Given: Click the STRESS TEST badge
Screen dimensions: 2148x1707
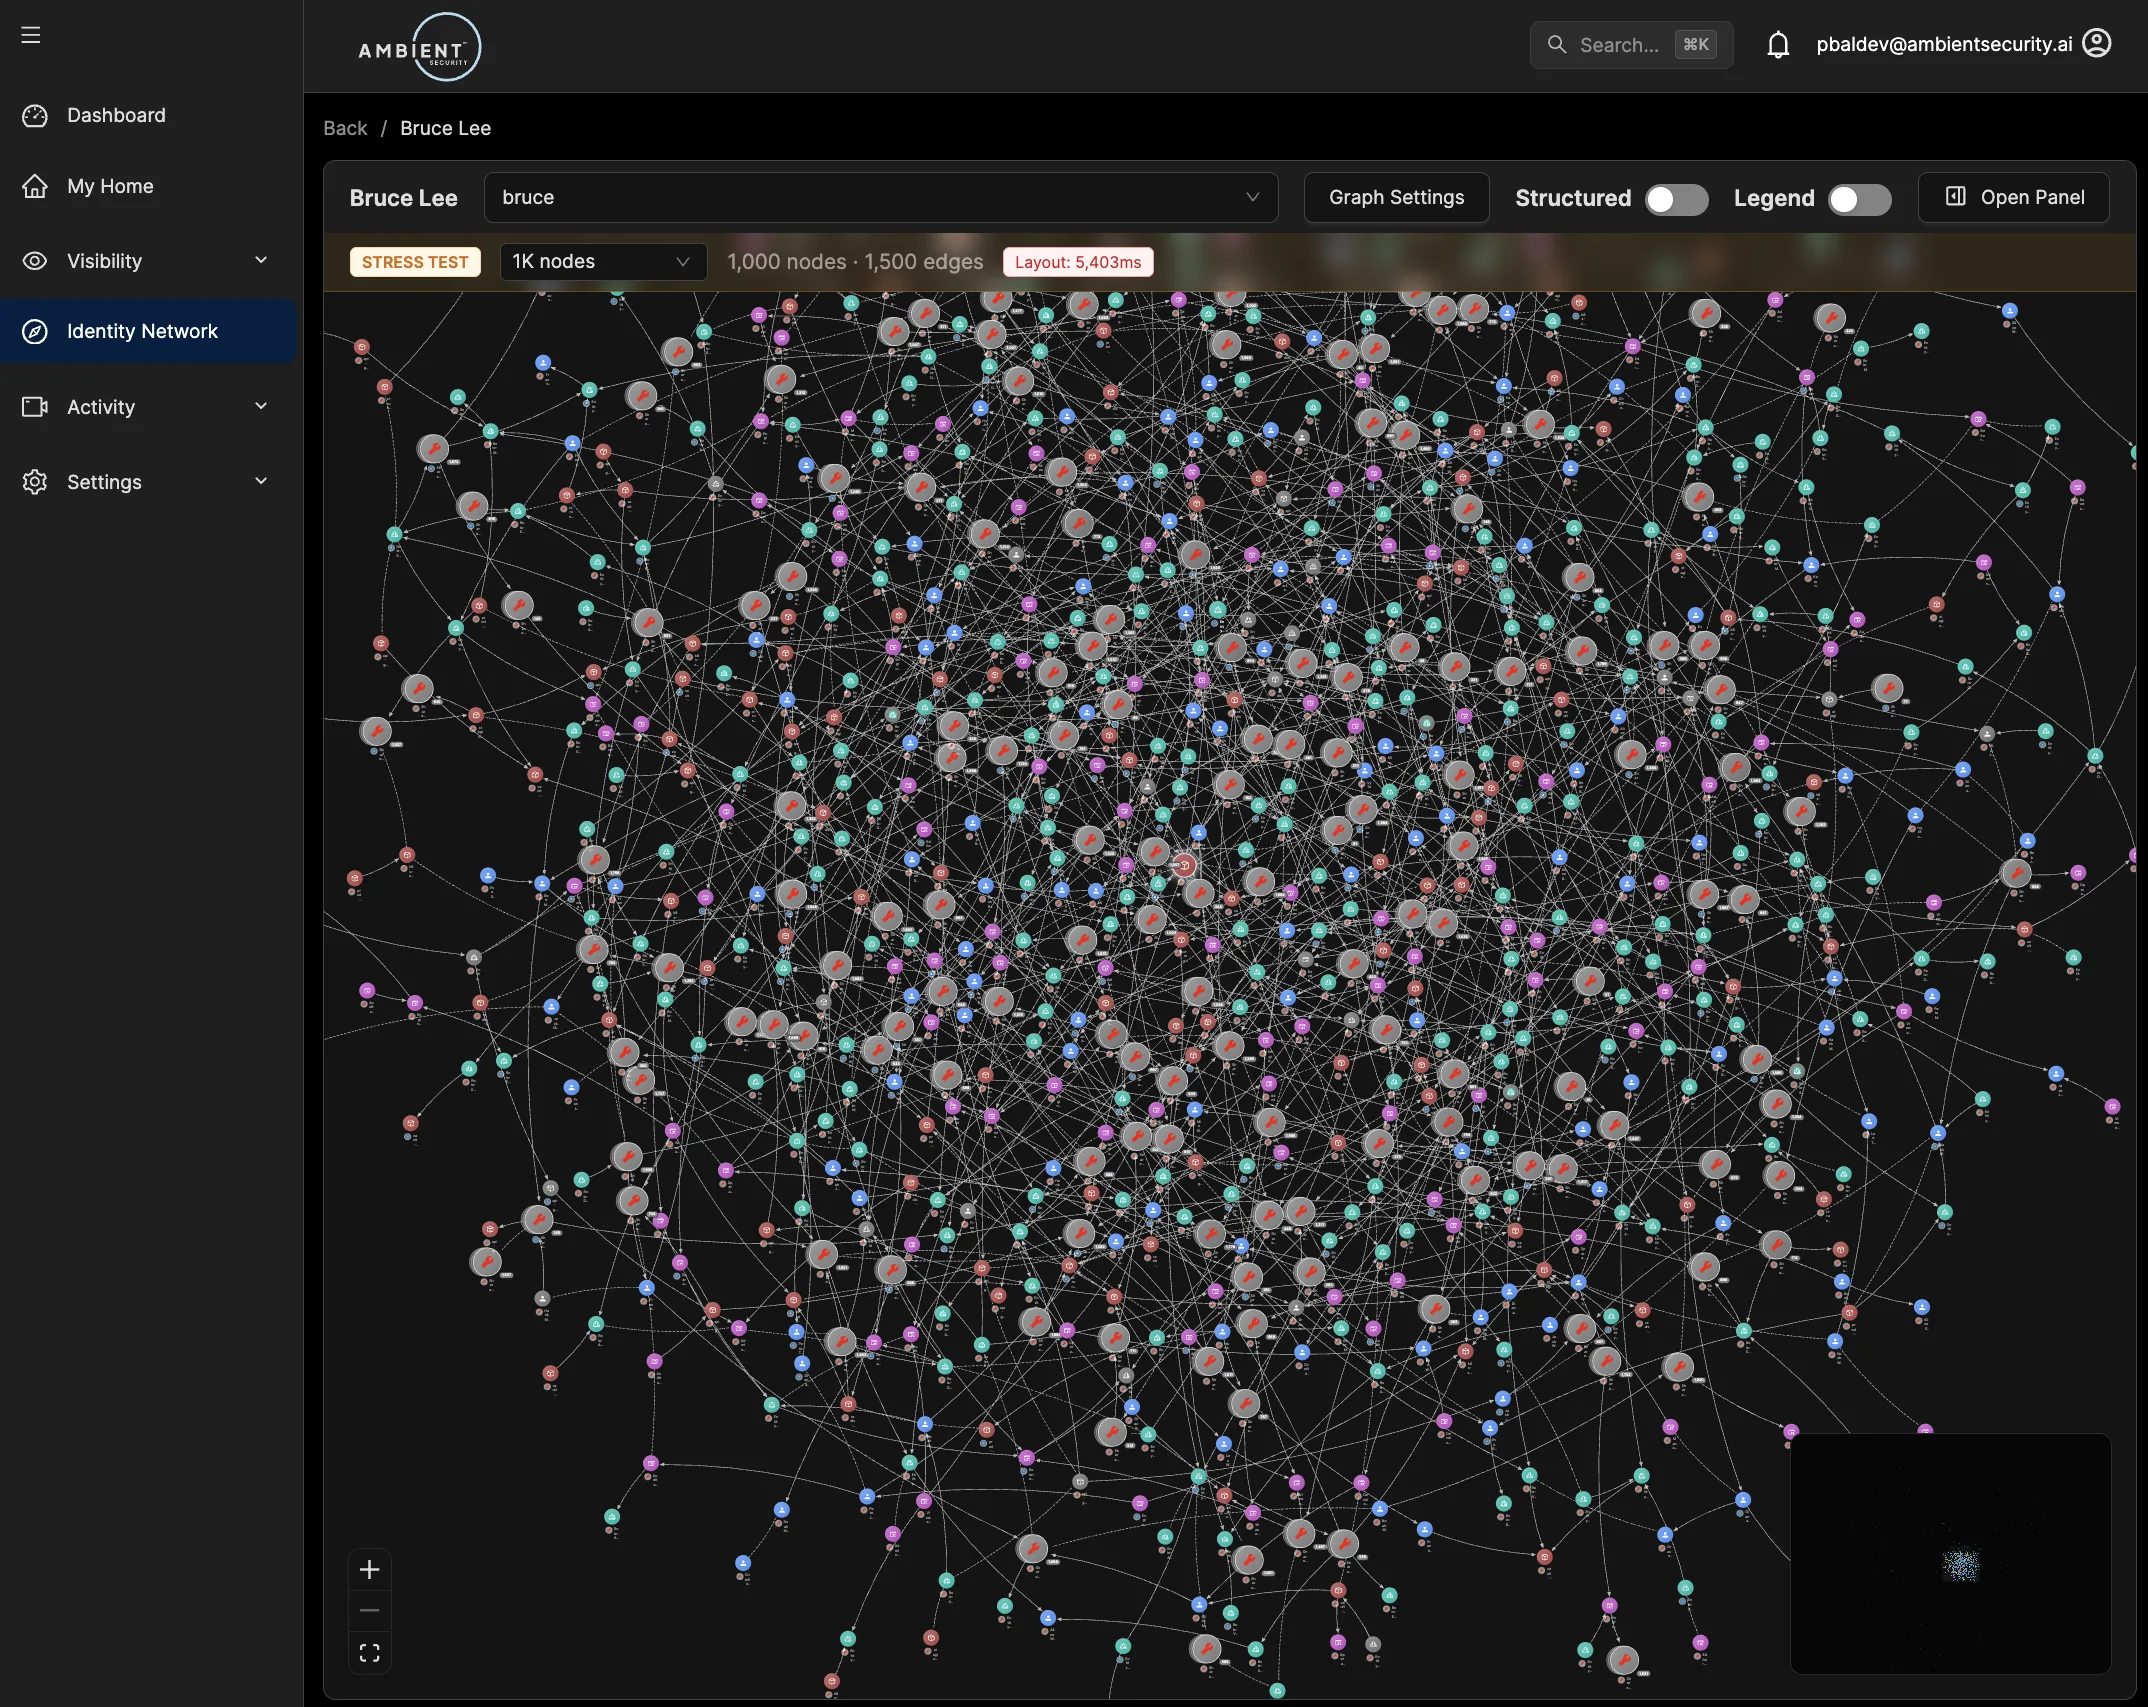Looking at the screenshot, I should pos(415,262).
